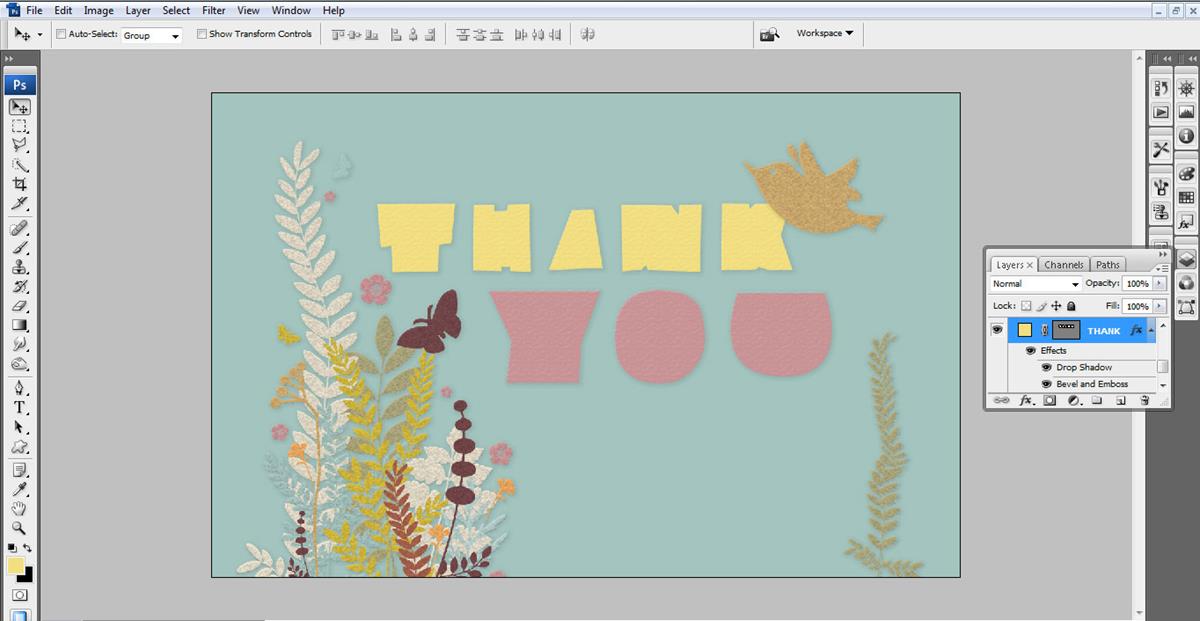Select the Horizontal Type tool

pyautogui.click(x=19, y=407)
